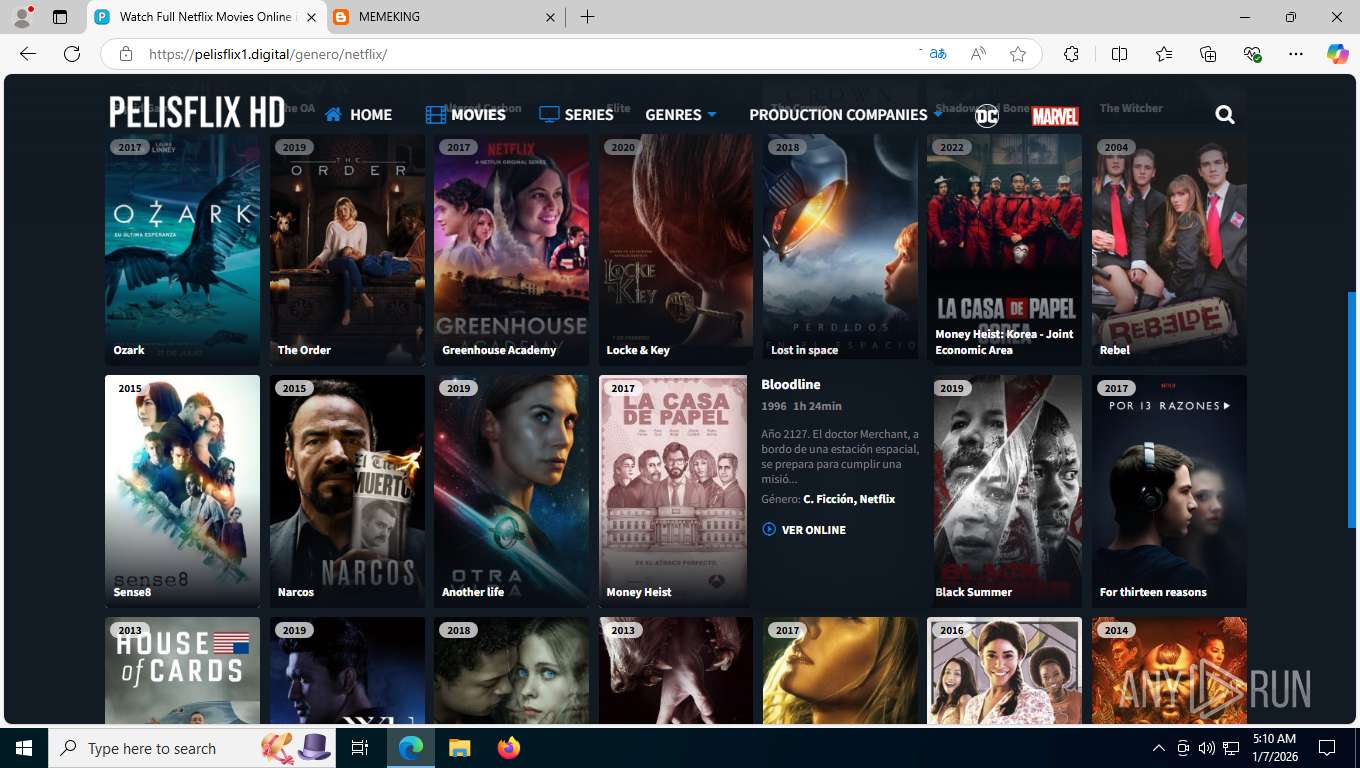
Task: Open the taskbar clock showing 5:10 AM
Action: pyautogui.click(x=1274, y=748)
